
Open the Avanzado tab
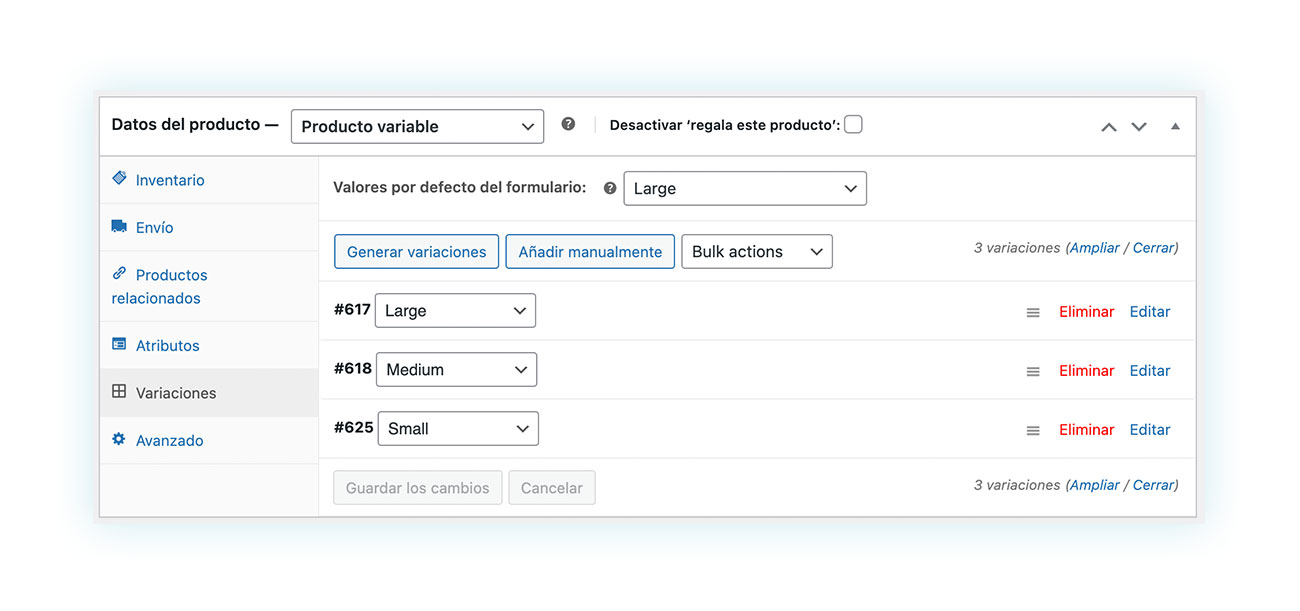click(x=209, y=440)
